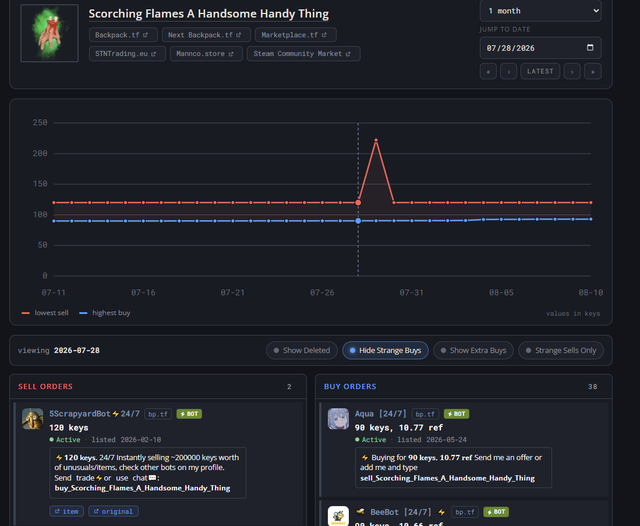Click sell_Scorching_Flames command text in Aqua listing
The image size is (640, 526).
coord(447,478)
